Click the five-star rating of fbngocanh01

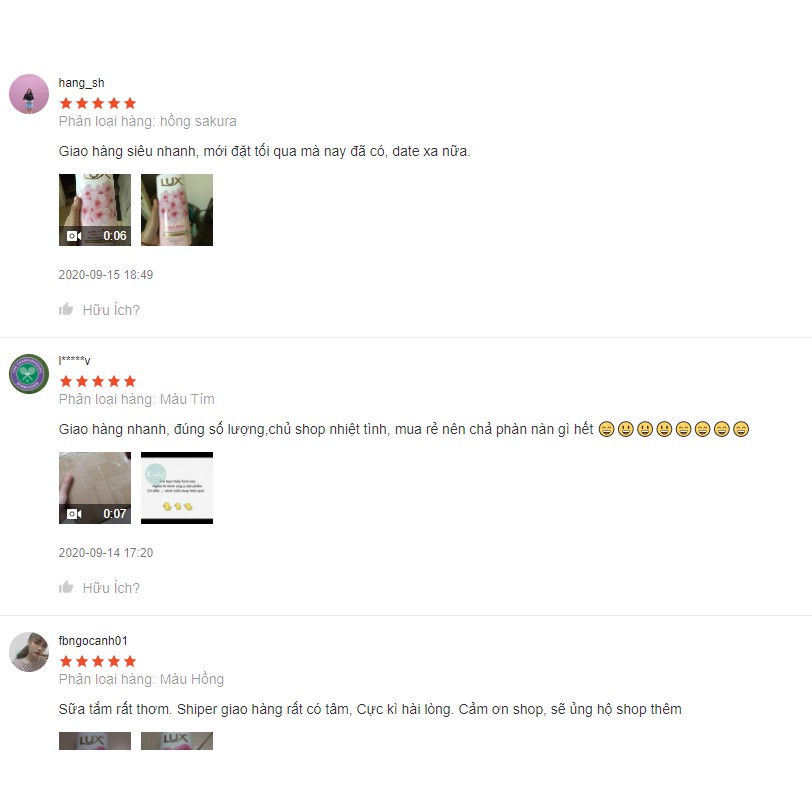[98, 661]
